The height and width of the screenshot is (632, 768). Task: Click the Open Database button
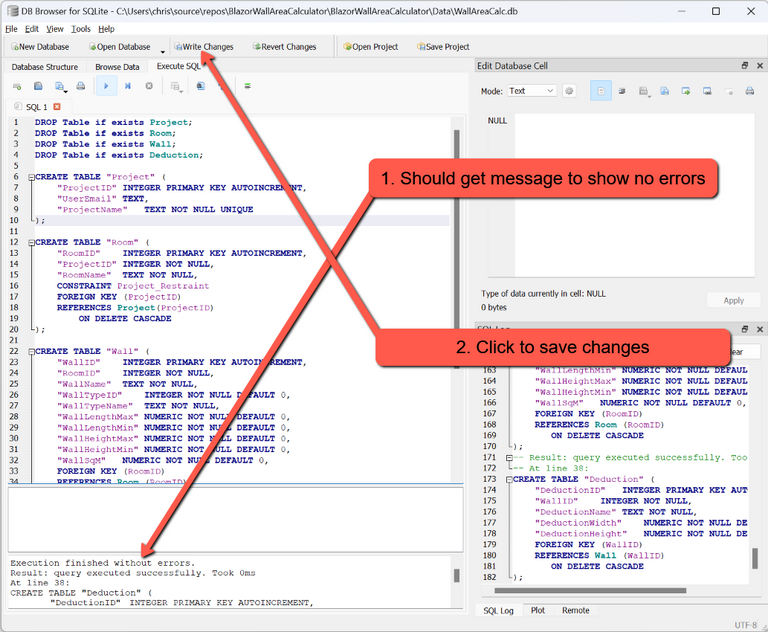120,47
